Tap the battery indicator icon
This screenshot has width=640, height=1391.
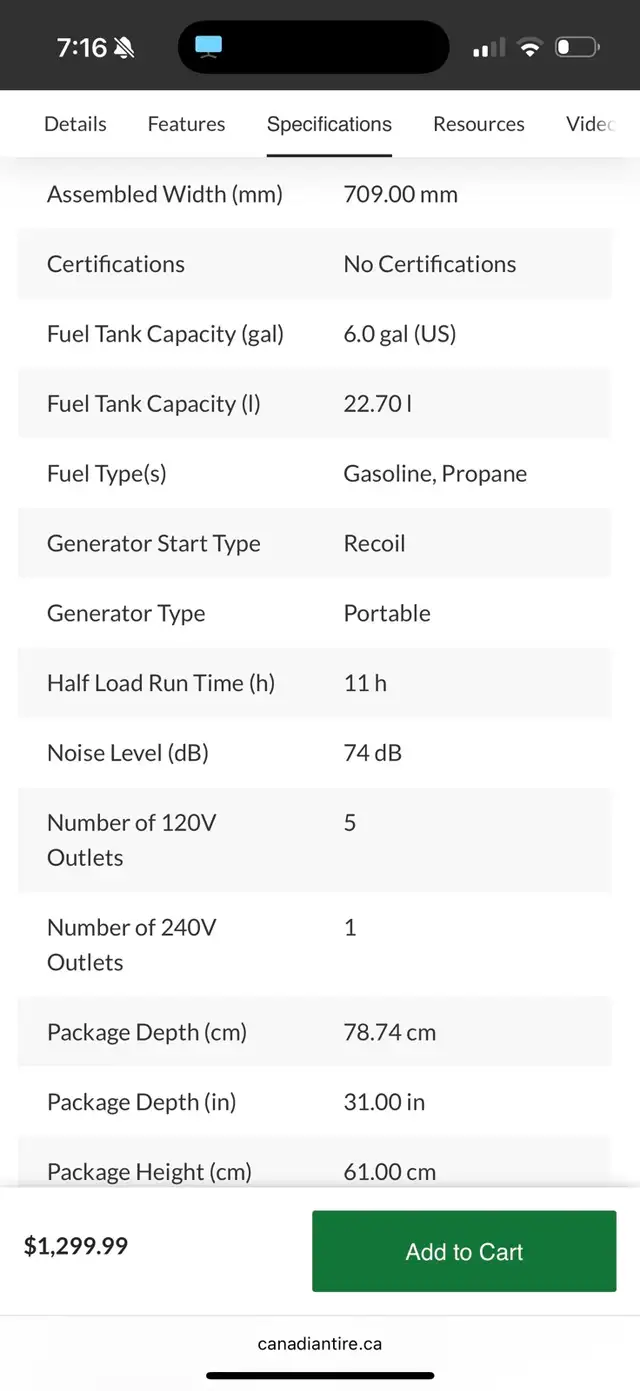[577, 47]
